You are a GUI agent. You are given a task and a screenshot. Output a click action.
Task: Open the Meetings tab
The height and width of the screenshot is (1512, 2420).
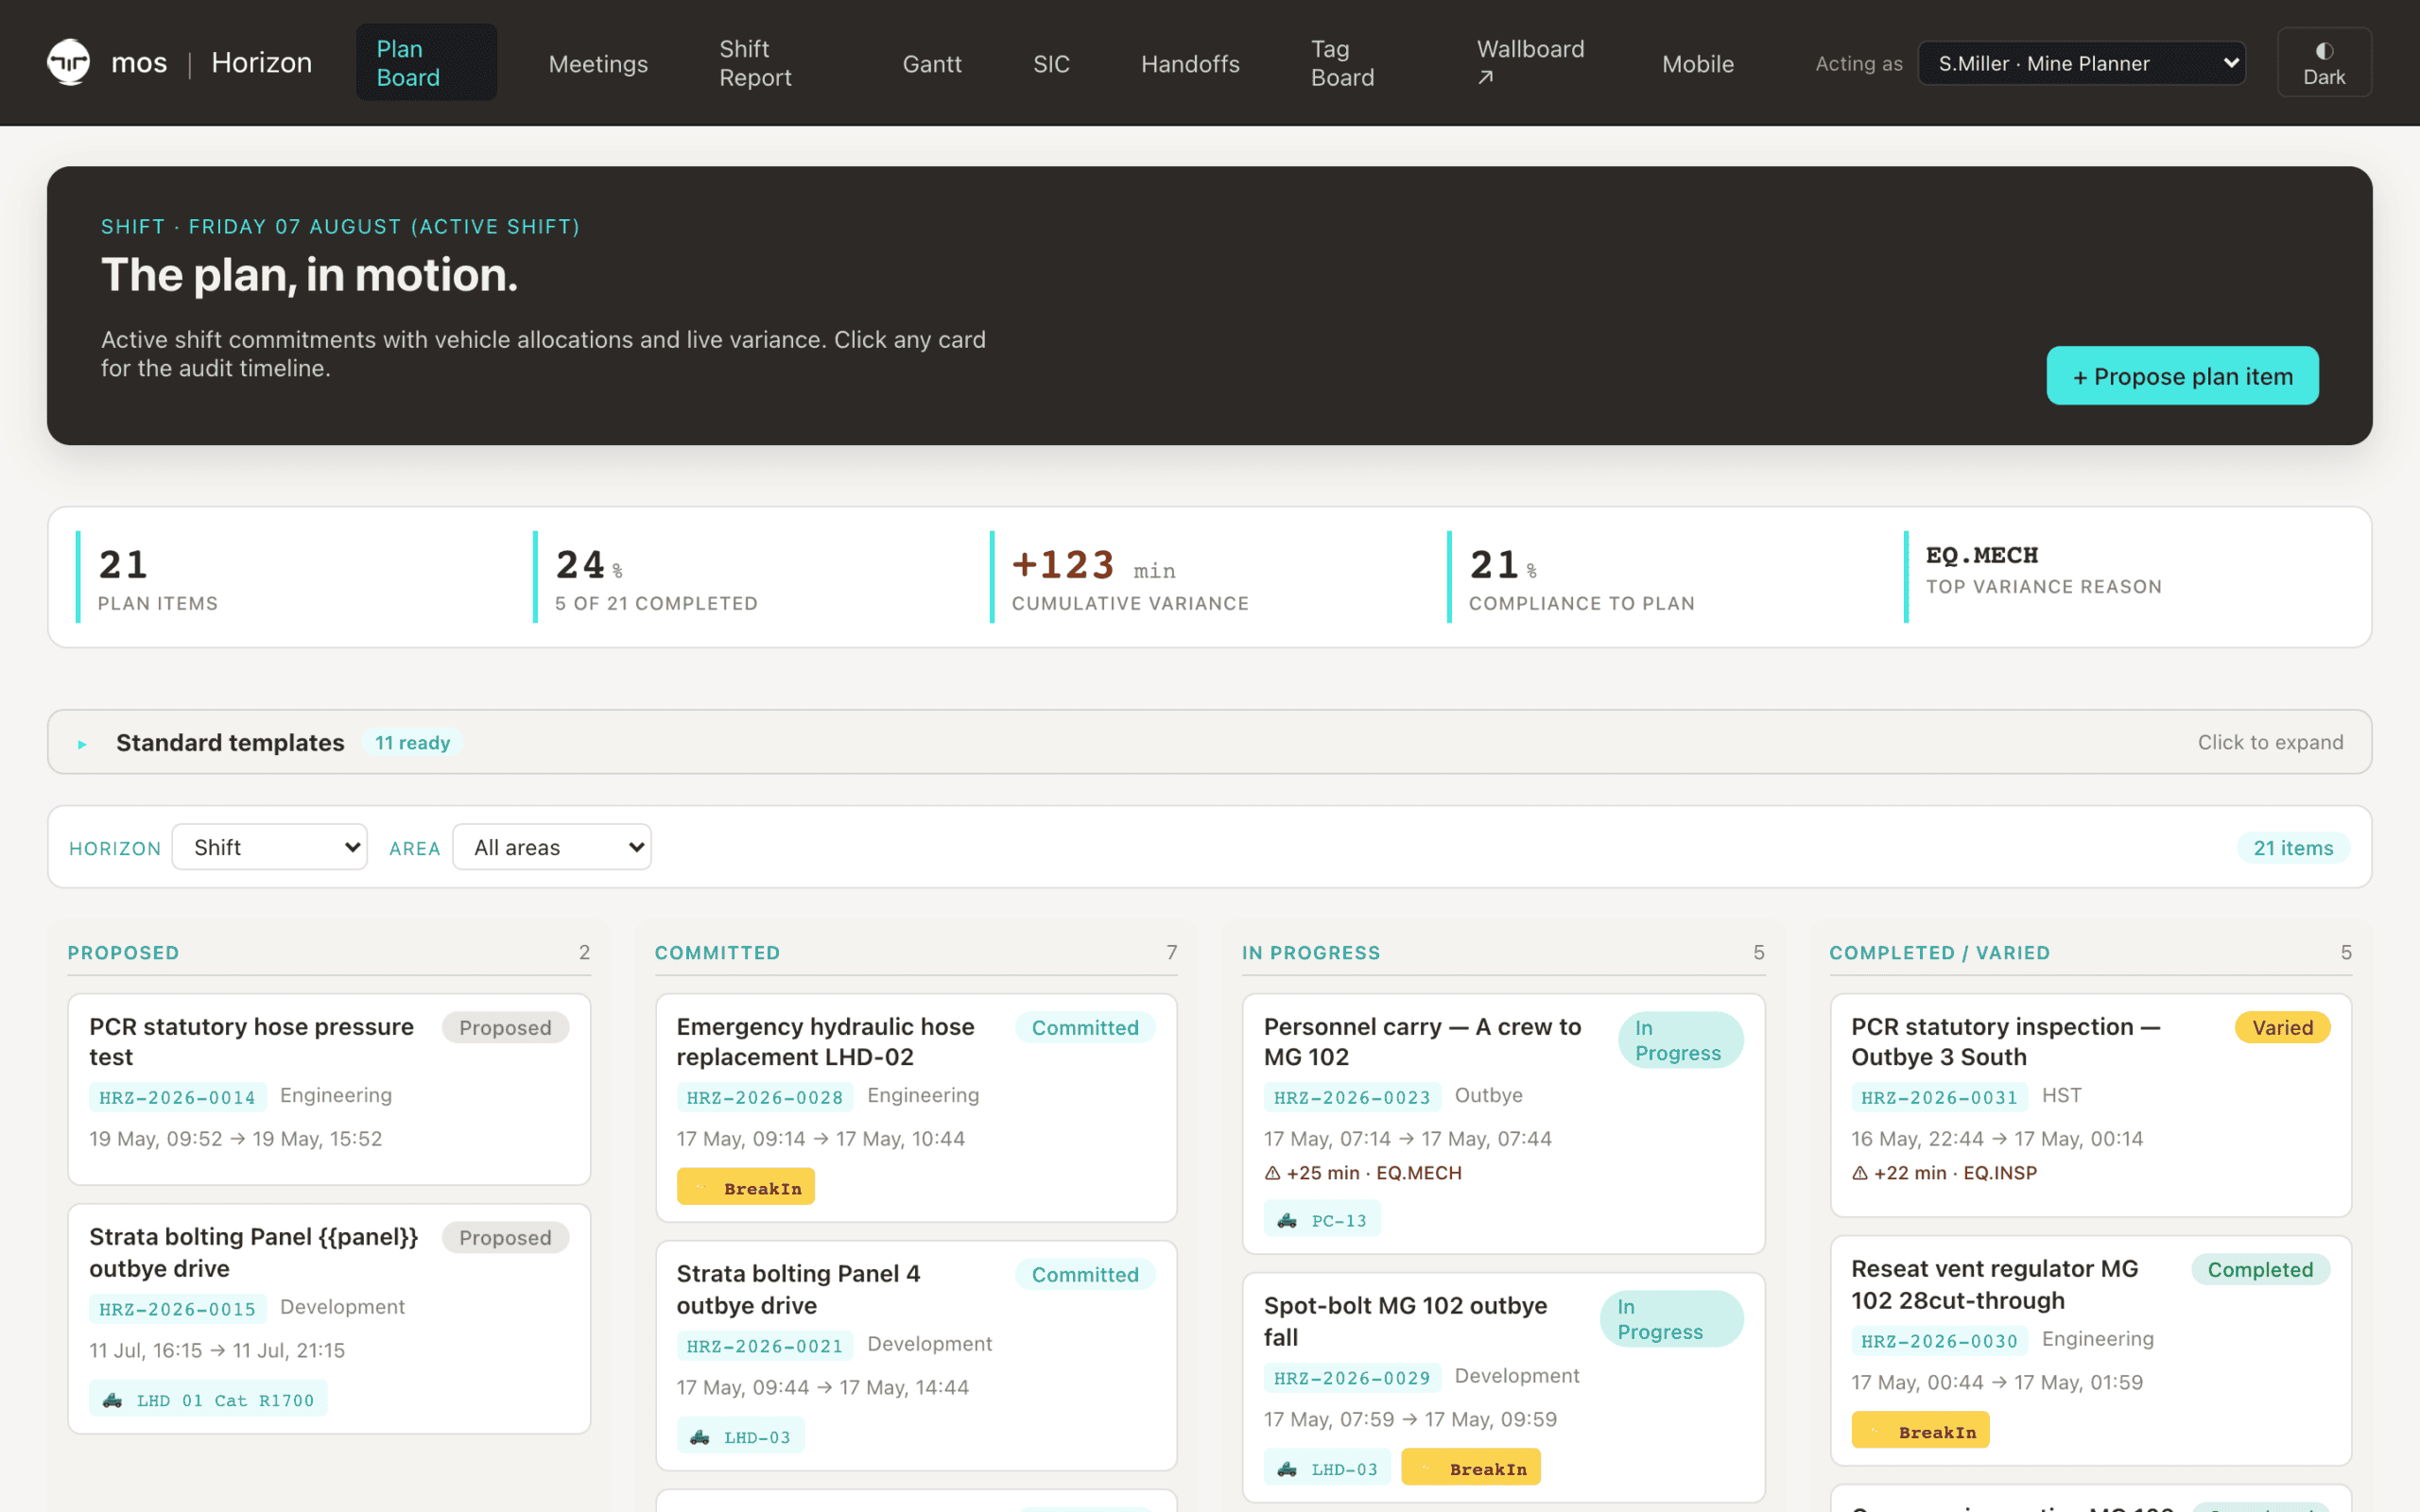[x=598, y=64]
